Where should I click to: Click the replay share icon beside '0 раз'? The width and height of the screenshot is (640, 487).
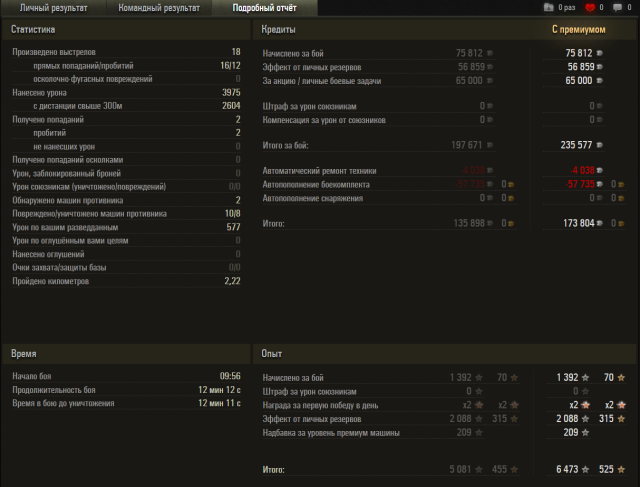tap(547, 8)
